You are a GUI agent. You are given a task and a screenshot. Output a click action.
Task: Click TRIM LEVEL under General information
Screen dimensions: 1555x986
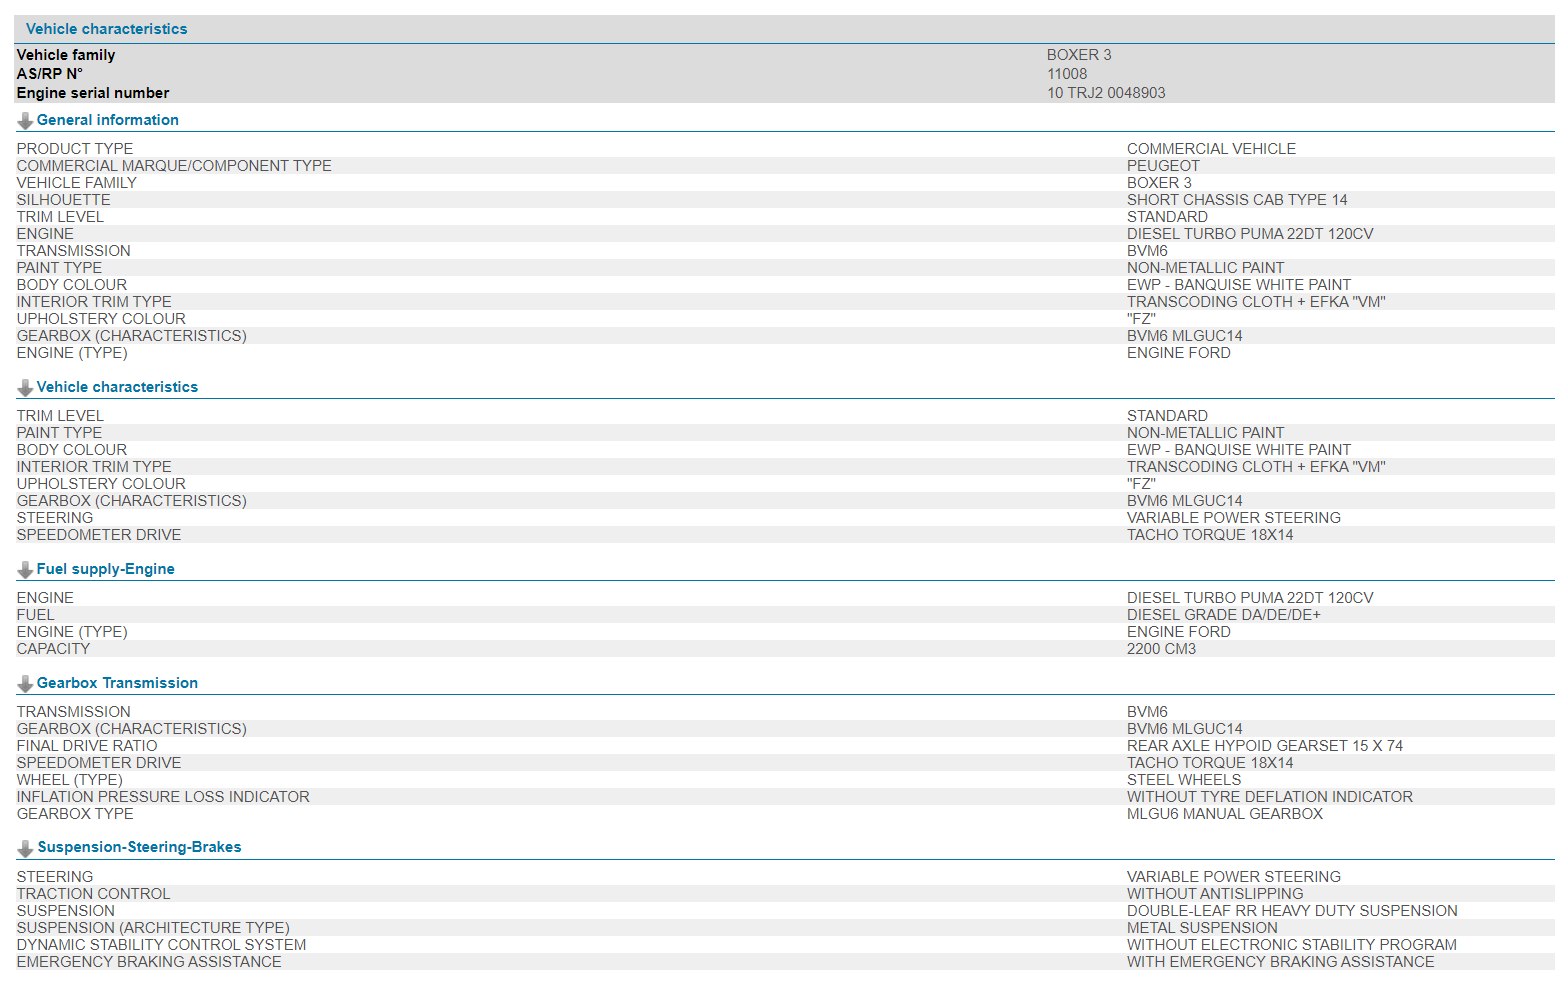pyautogui.click(x=60, y=217)
